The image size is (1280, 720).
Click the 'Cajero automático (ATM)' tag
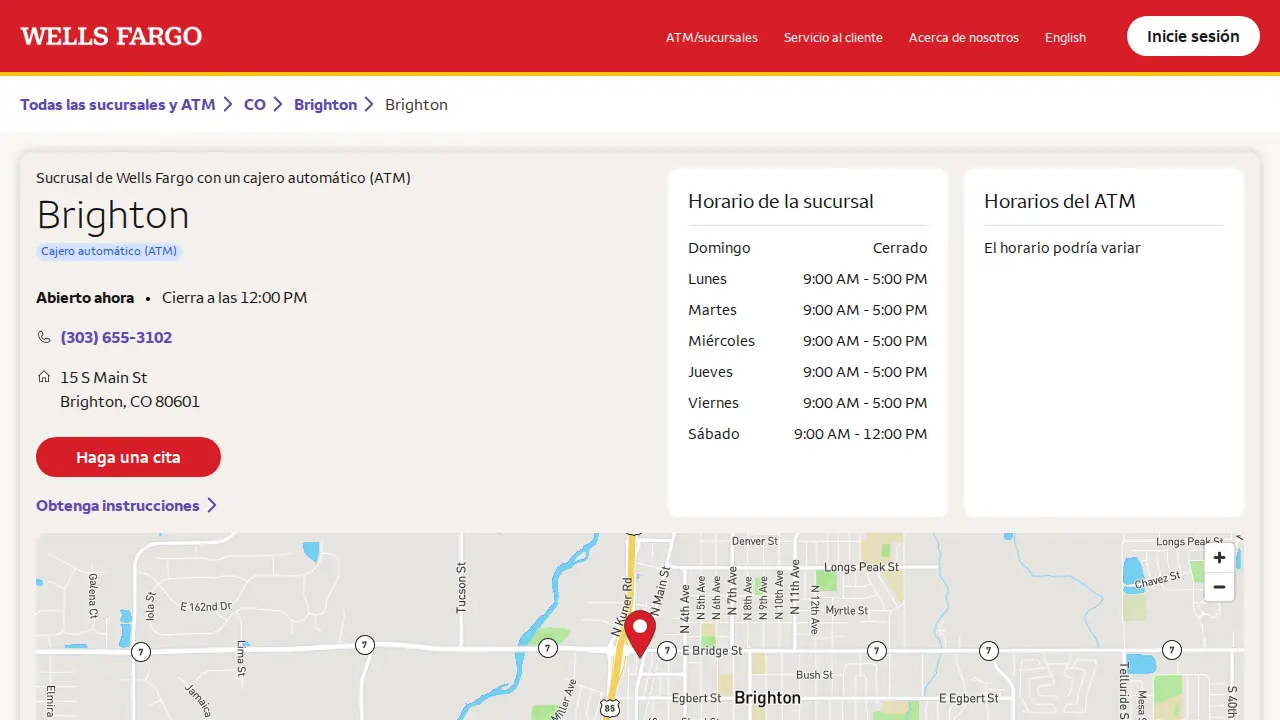(x=109, y=251)
